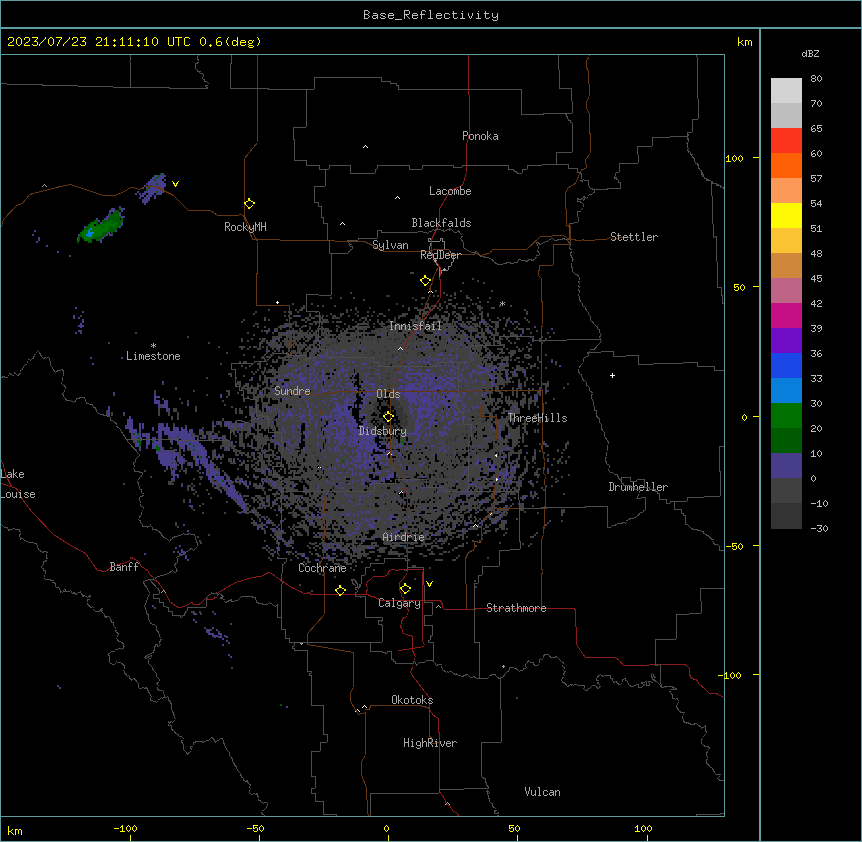The width and height of the screenshot is (862, 842).
Task: Click the Stettler city label
Action: pos(634,237)
